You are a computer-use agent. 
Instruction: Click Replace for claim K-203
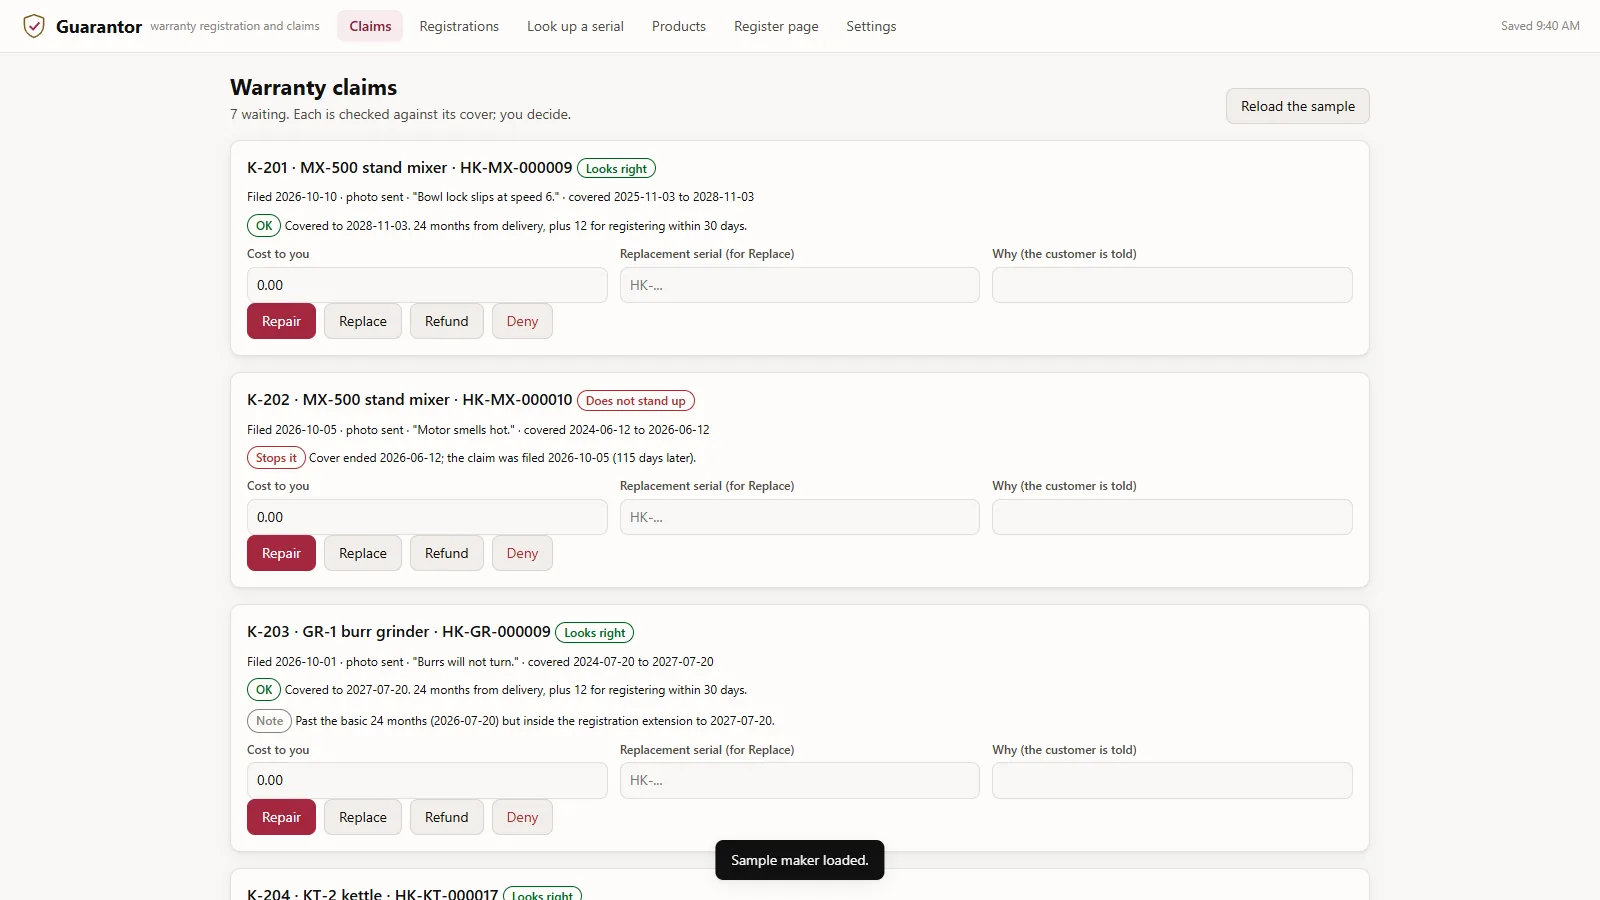click(363, 817)
